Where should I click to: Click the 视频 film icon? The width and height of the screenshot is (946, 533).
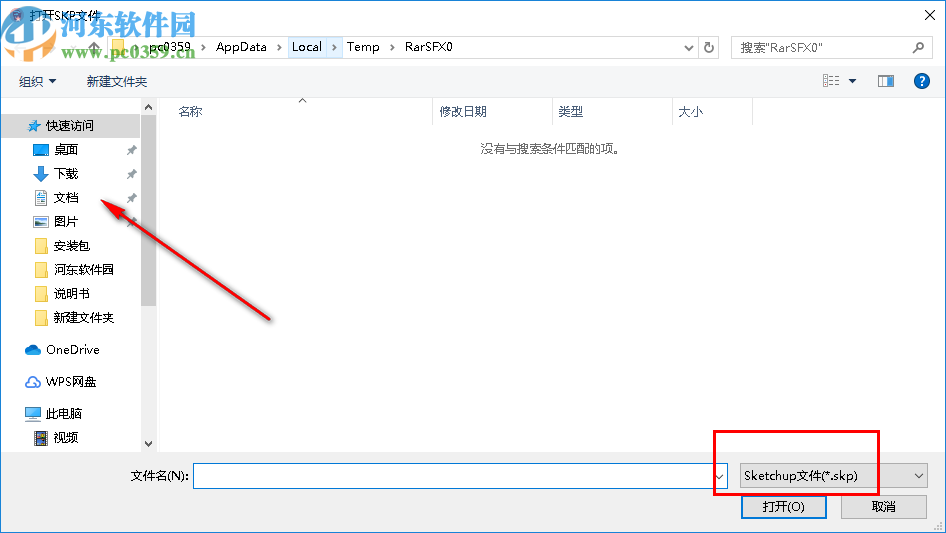(x=40, y=438)
